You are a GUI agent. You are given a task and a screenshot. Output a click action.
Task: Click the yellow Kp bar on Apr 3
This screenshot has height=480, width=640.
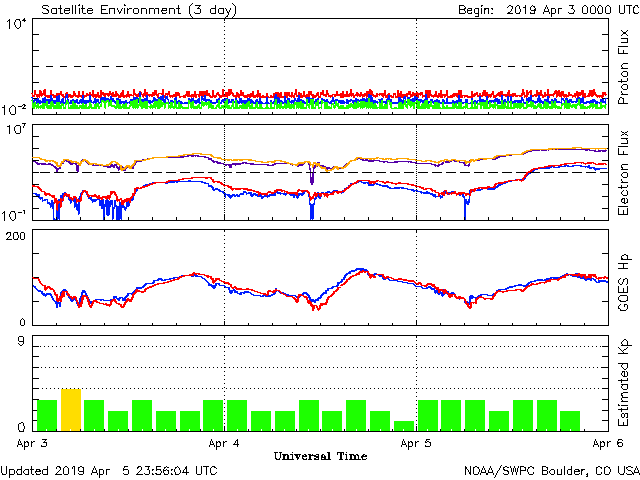(71, 410)
